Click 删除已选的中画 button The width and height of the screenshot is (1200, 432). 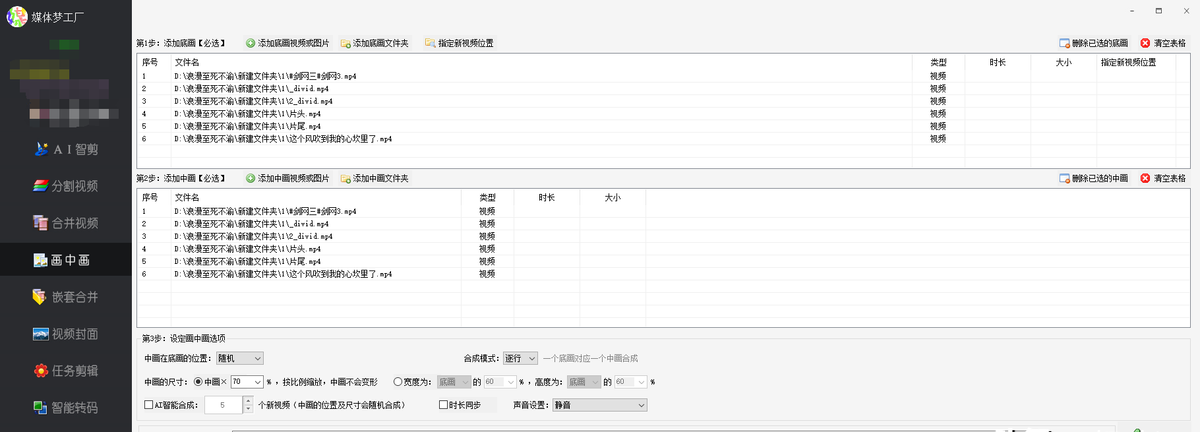1093,178
